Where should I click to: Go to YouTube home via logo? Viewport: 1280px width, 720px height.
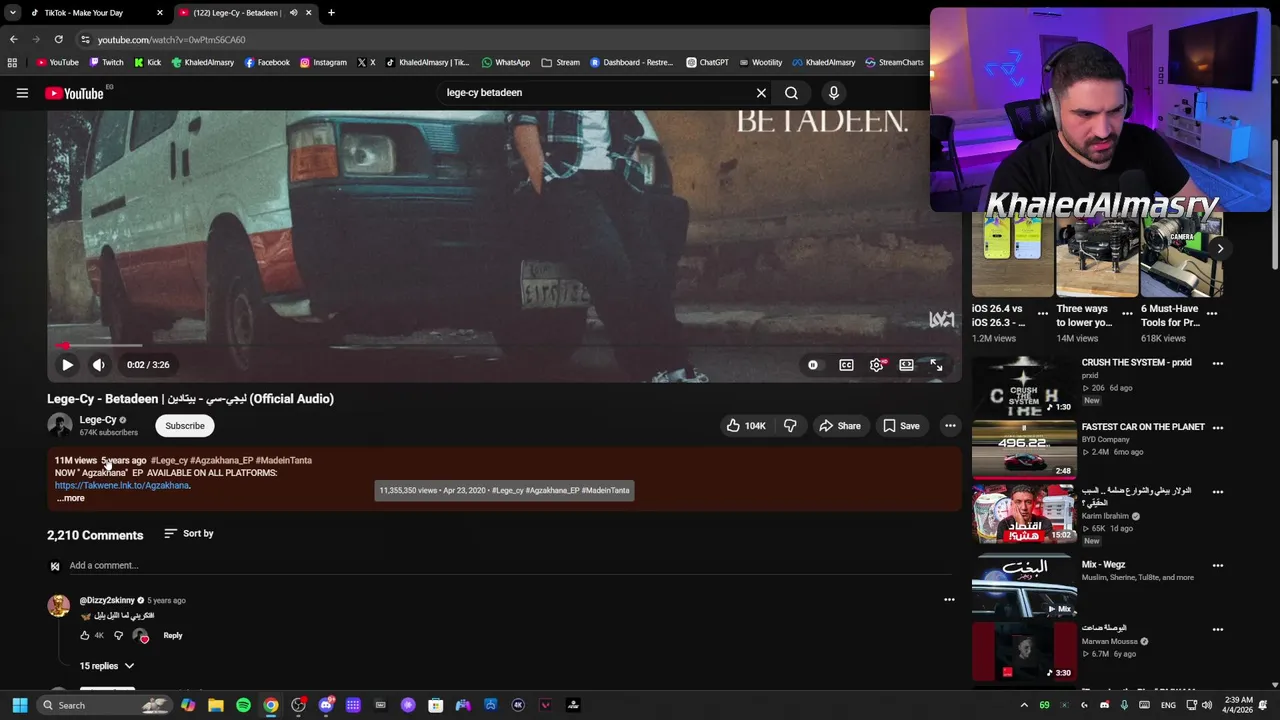click(74, 93)
